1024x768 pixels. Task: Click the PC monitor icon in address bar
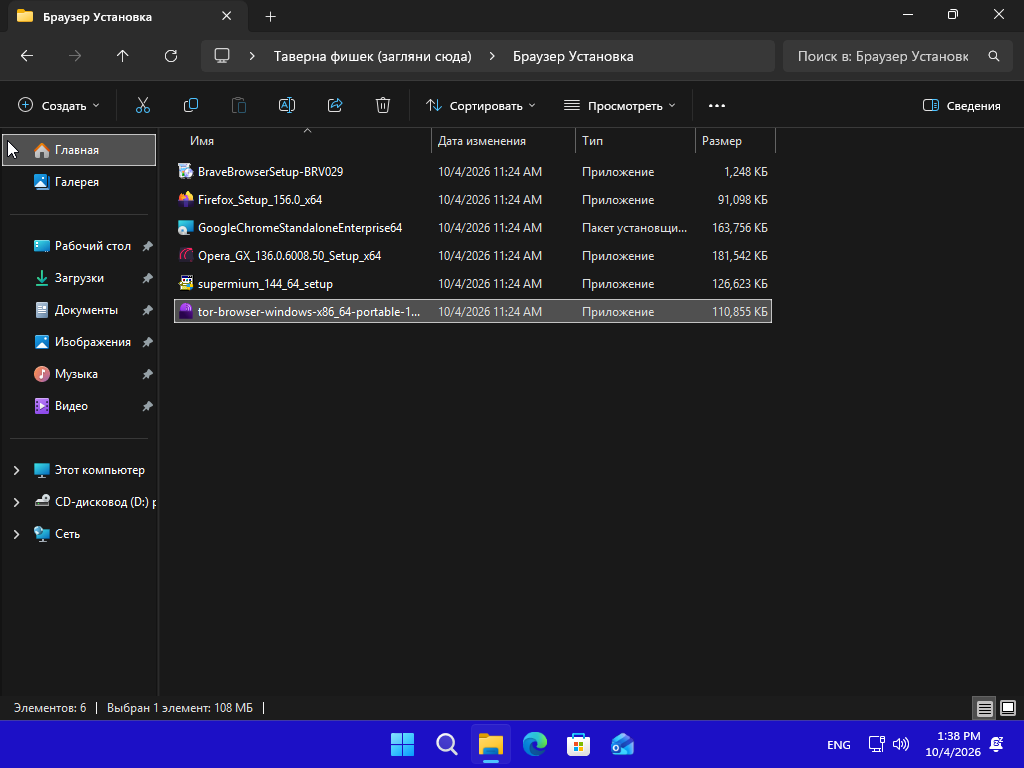[x=222, y=56]
